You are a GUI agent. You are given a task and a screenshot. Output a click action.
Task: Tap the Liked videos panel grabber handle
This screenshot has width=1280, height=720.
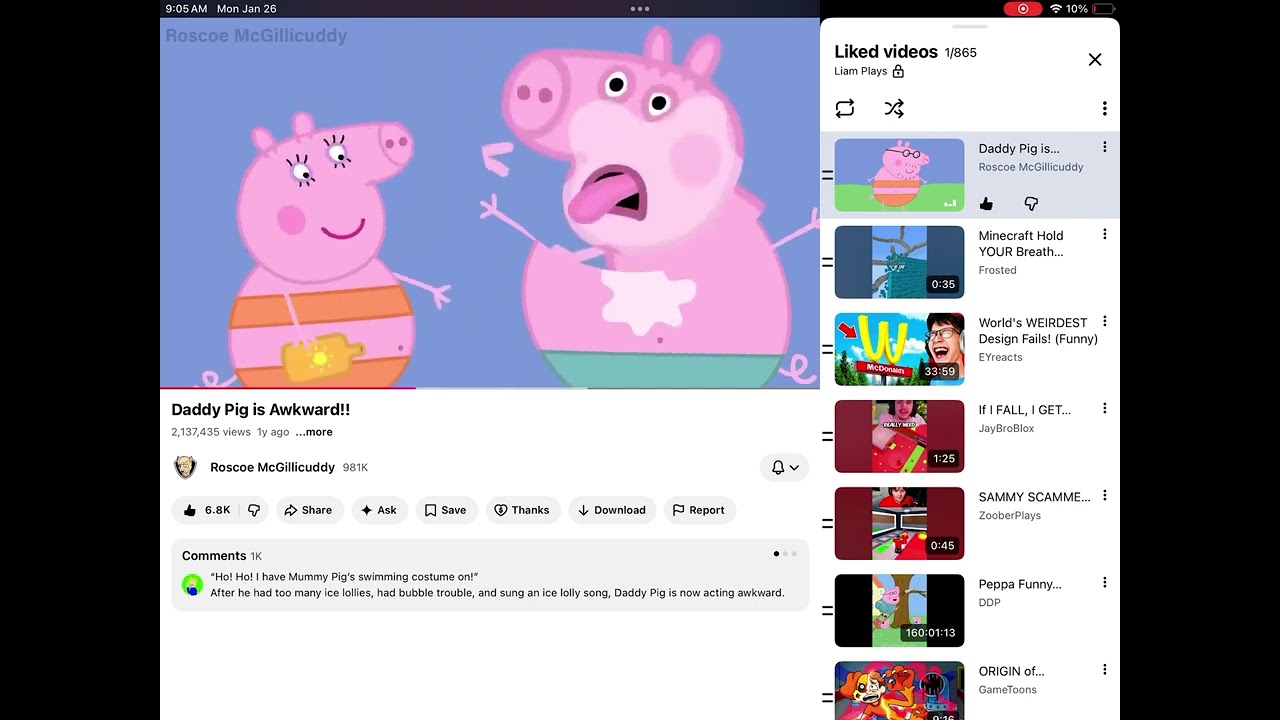970,26
